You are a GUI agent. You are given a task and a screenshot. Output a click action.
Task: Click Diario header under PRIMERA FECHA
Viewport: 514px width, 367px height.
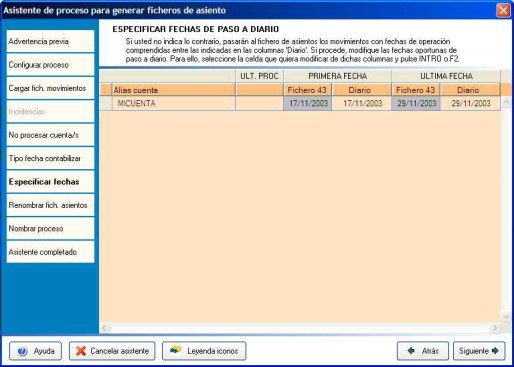362,90
